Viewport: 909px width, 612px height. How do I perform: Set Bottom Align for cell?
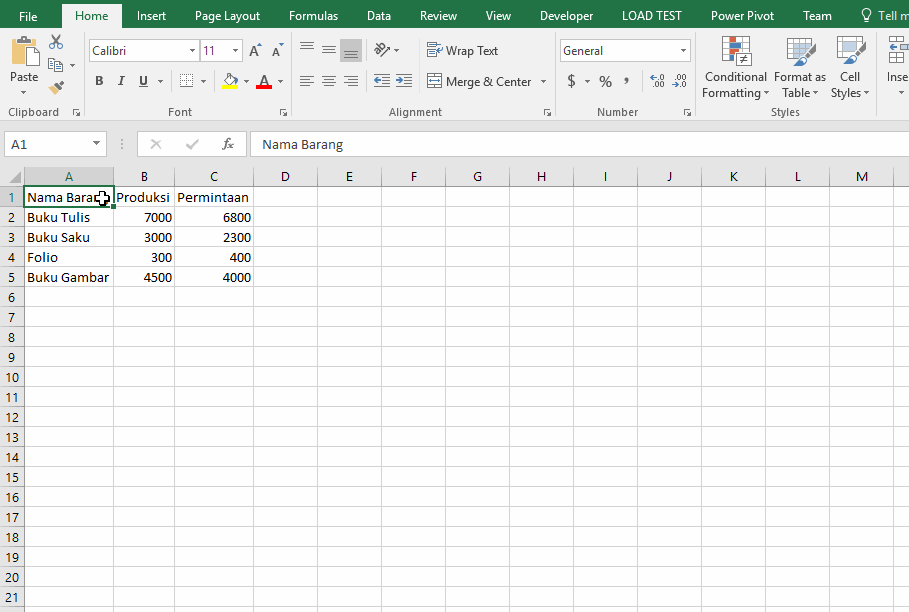pos(351,50)
